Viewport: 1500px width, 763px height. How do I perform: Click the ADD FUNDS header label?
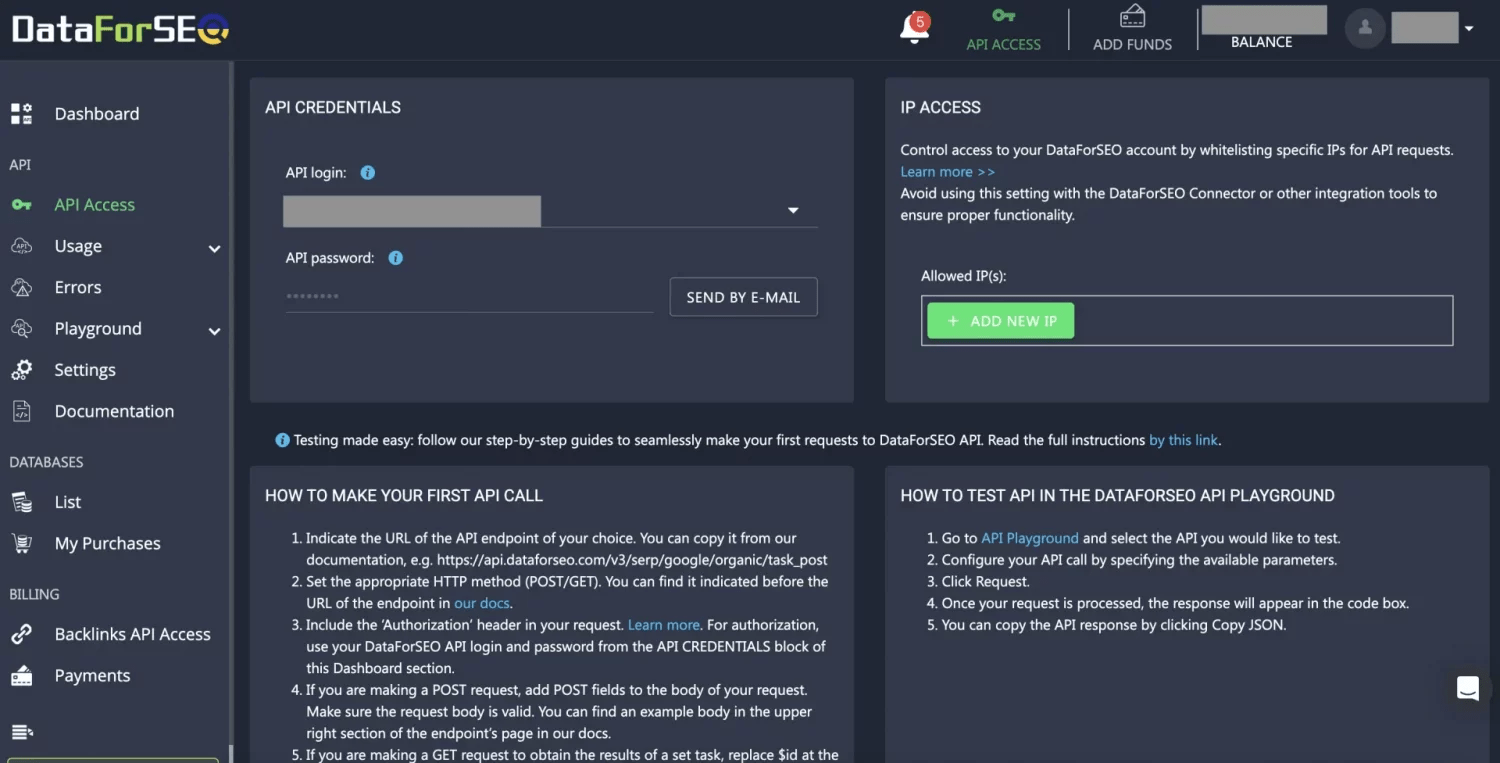pyautogui.click(x=1132, y=44)
